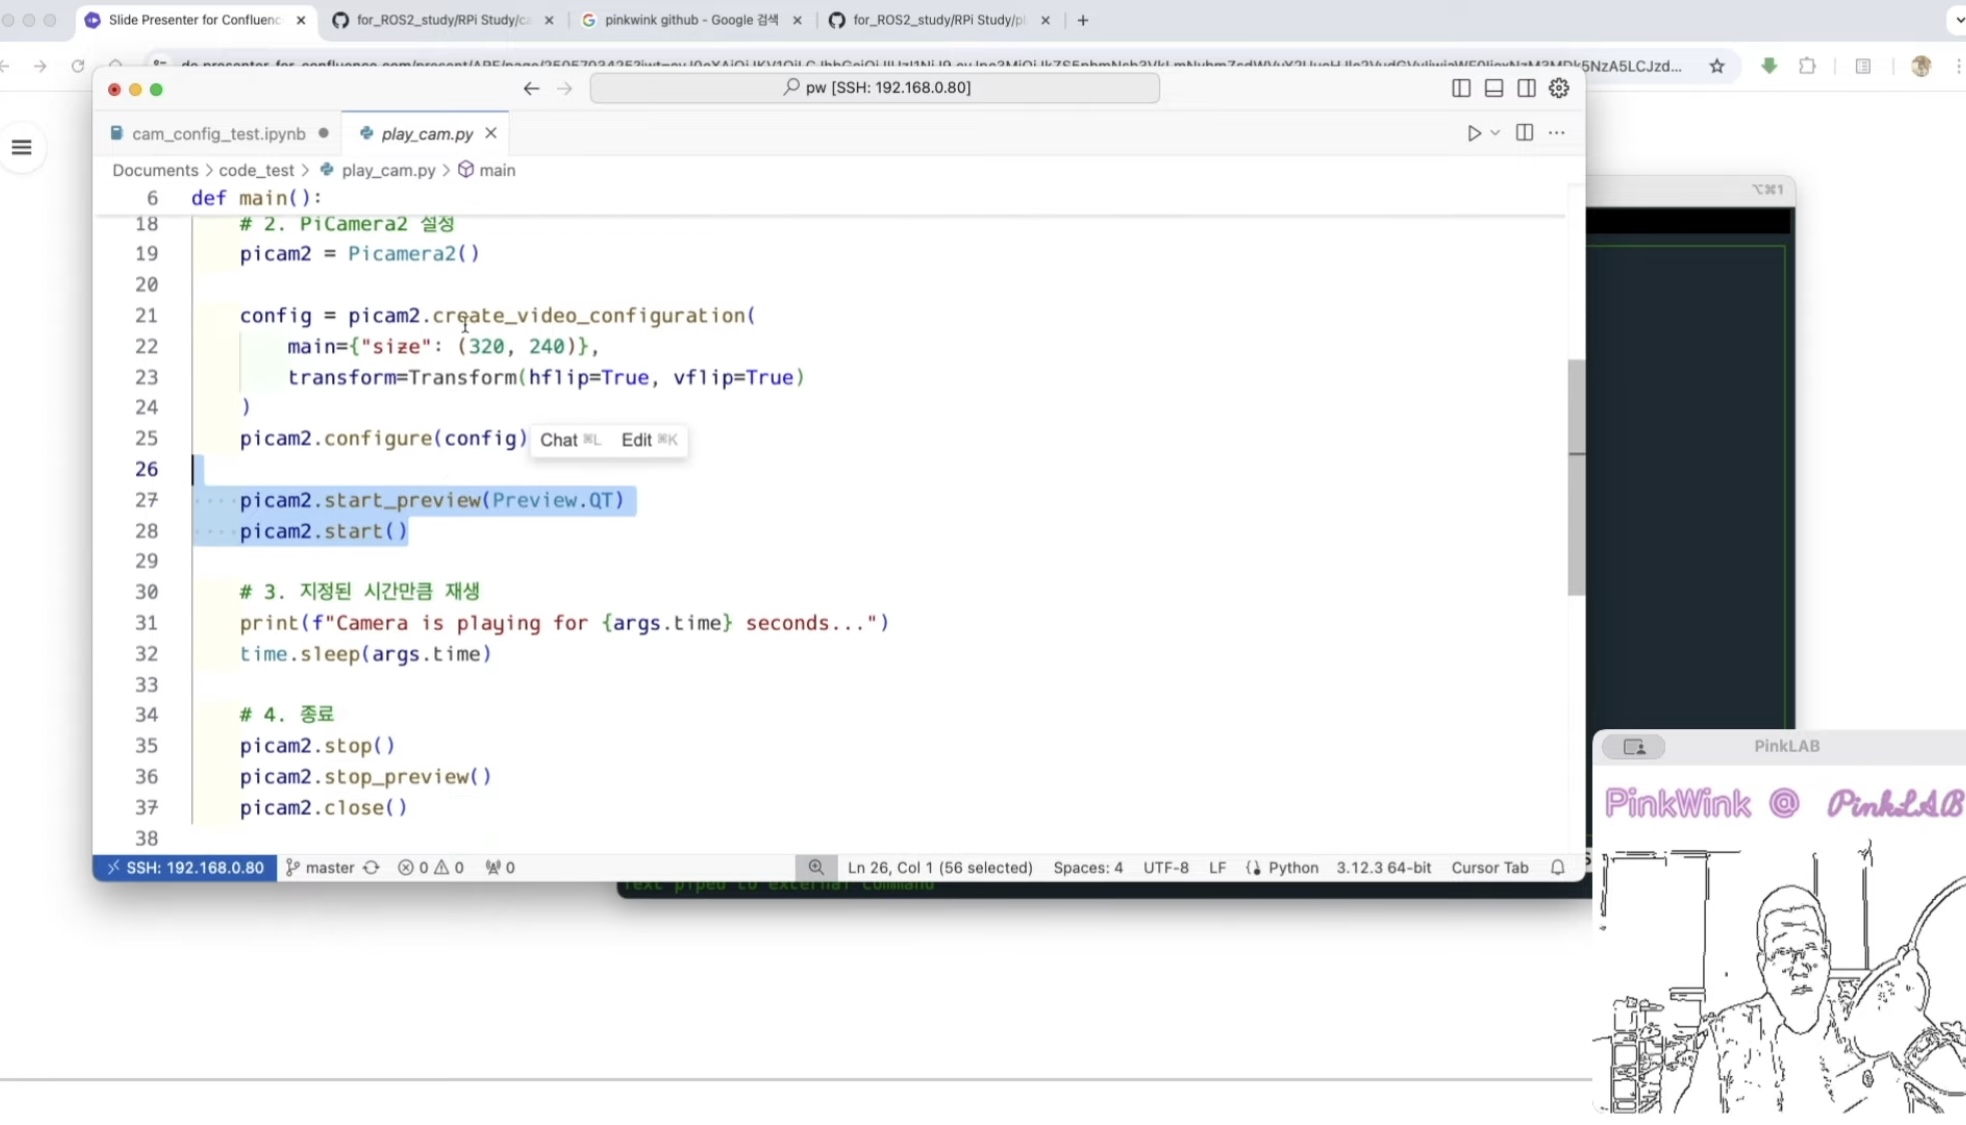Open notifications bell in the status bar
Viewport: 1966px width, 1125px height.
coord(1557,867)
